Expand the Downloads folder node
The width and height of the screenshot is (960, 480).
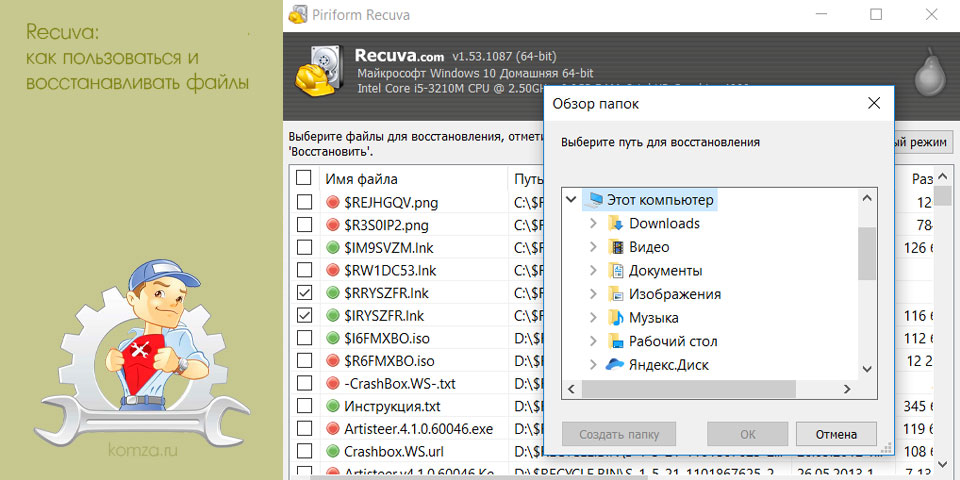(593, 223)
